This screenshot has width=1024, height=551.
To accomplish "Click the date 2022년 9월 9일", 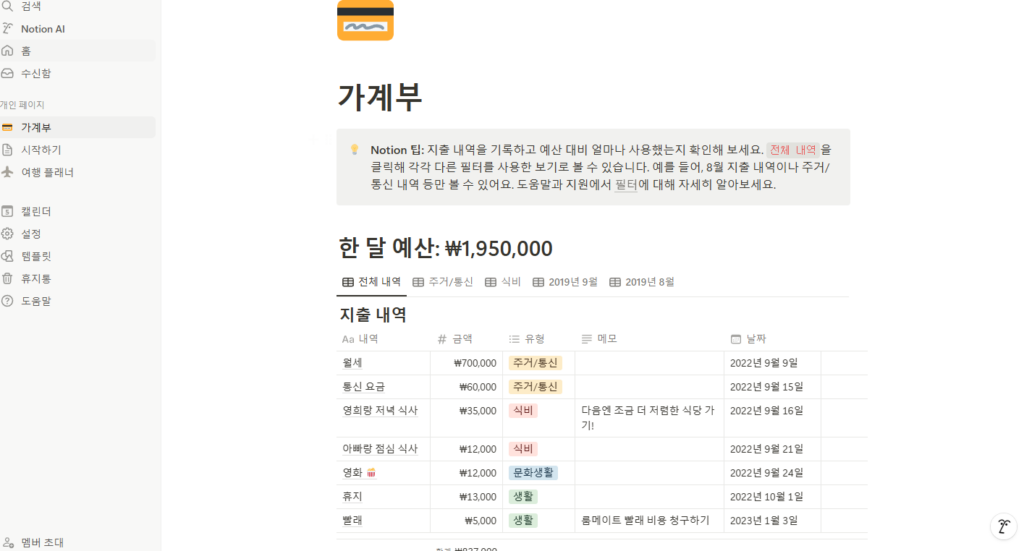I will tap(764, 363).
